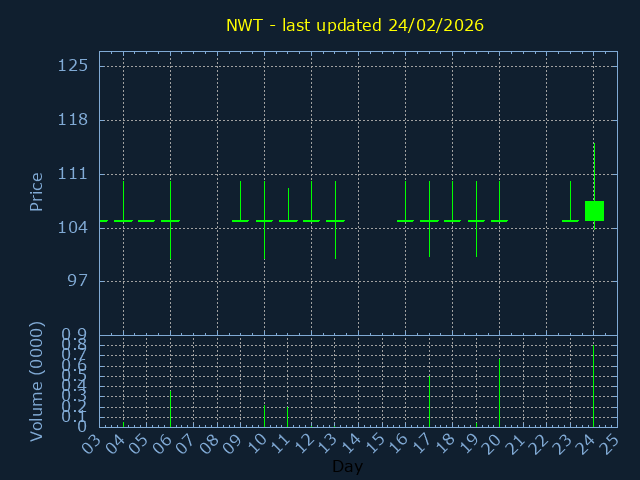Click the Volume (0000) axis label
This screenshot has height=480, width=640.
[x=37, y=381]
